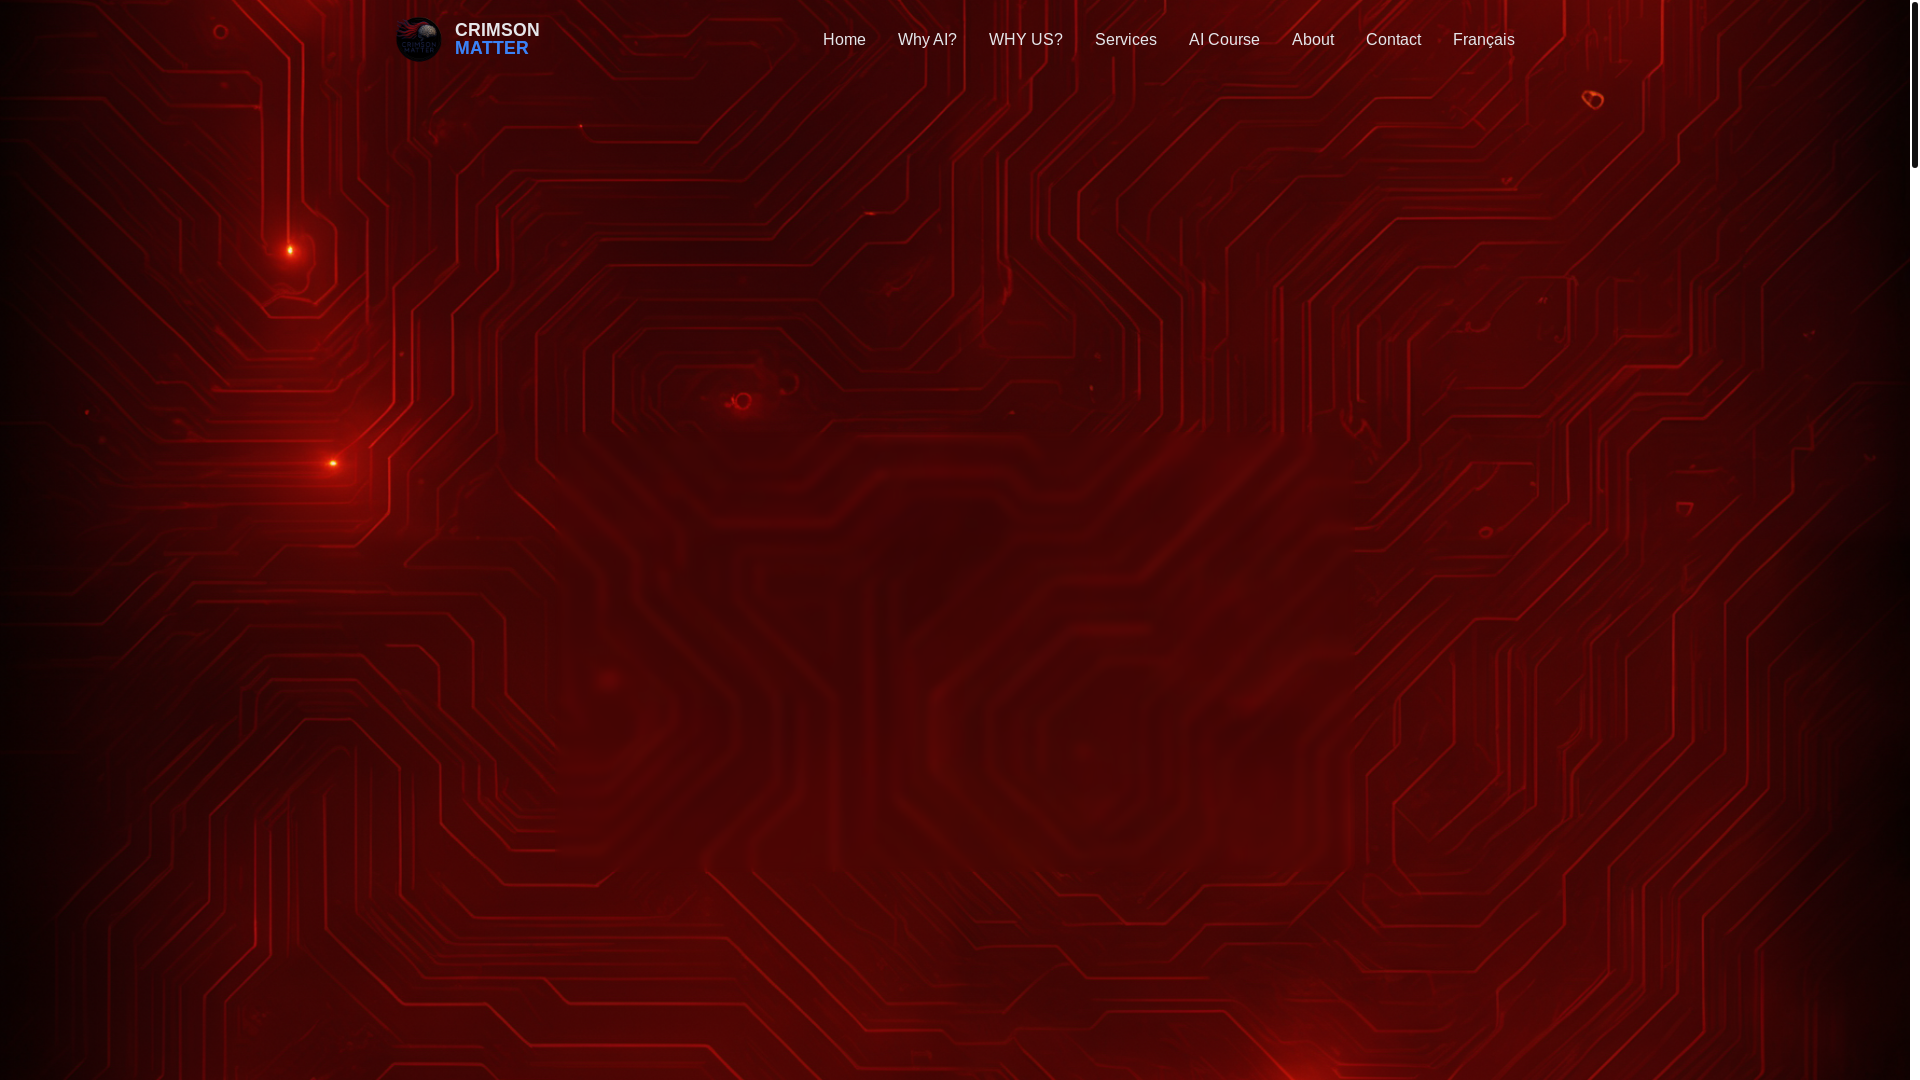Open the WHY US? nav link
Viewport: 1920px width, 1080px height.
(x=1026, y=40)
